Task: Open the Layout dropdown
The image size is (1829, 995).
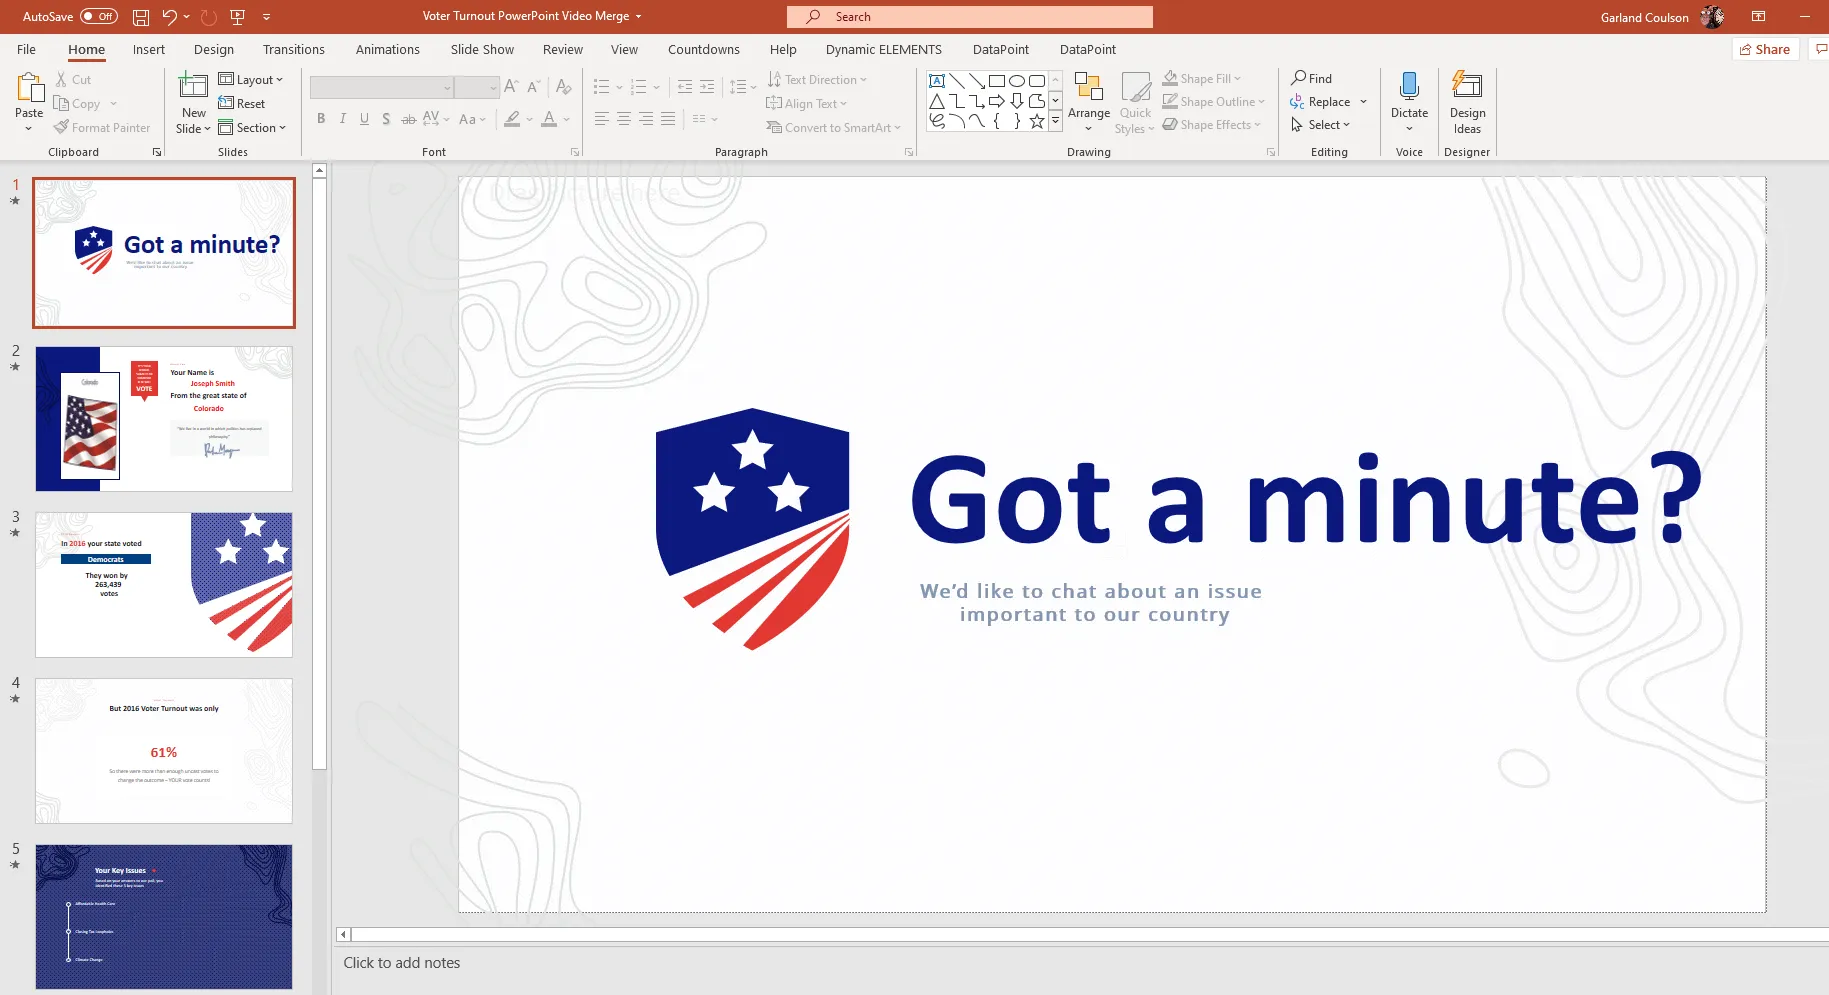Action: 251,80
